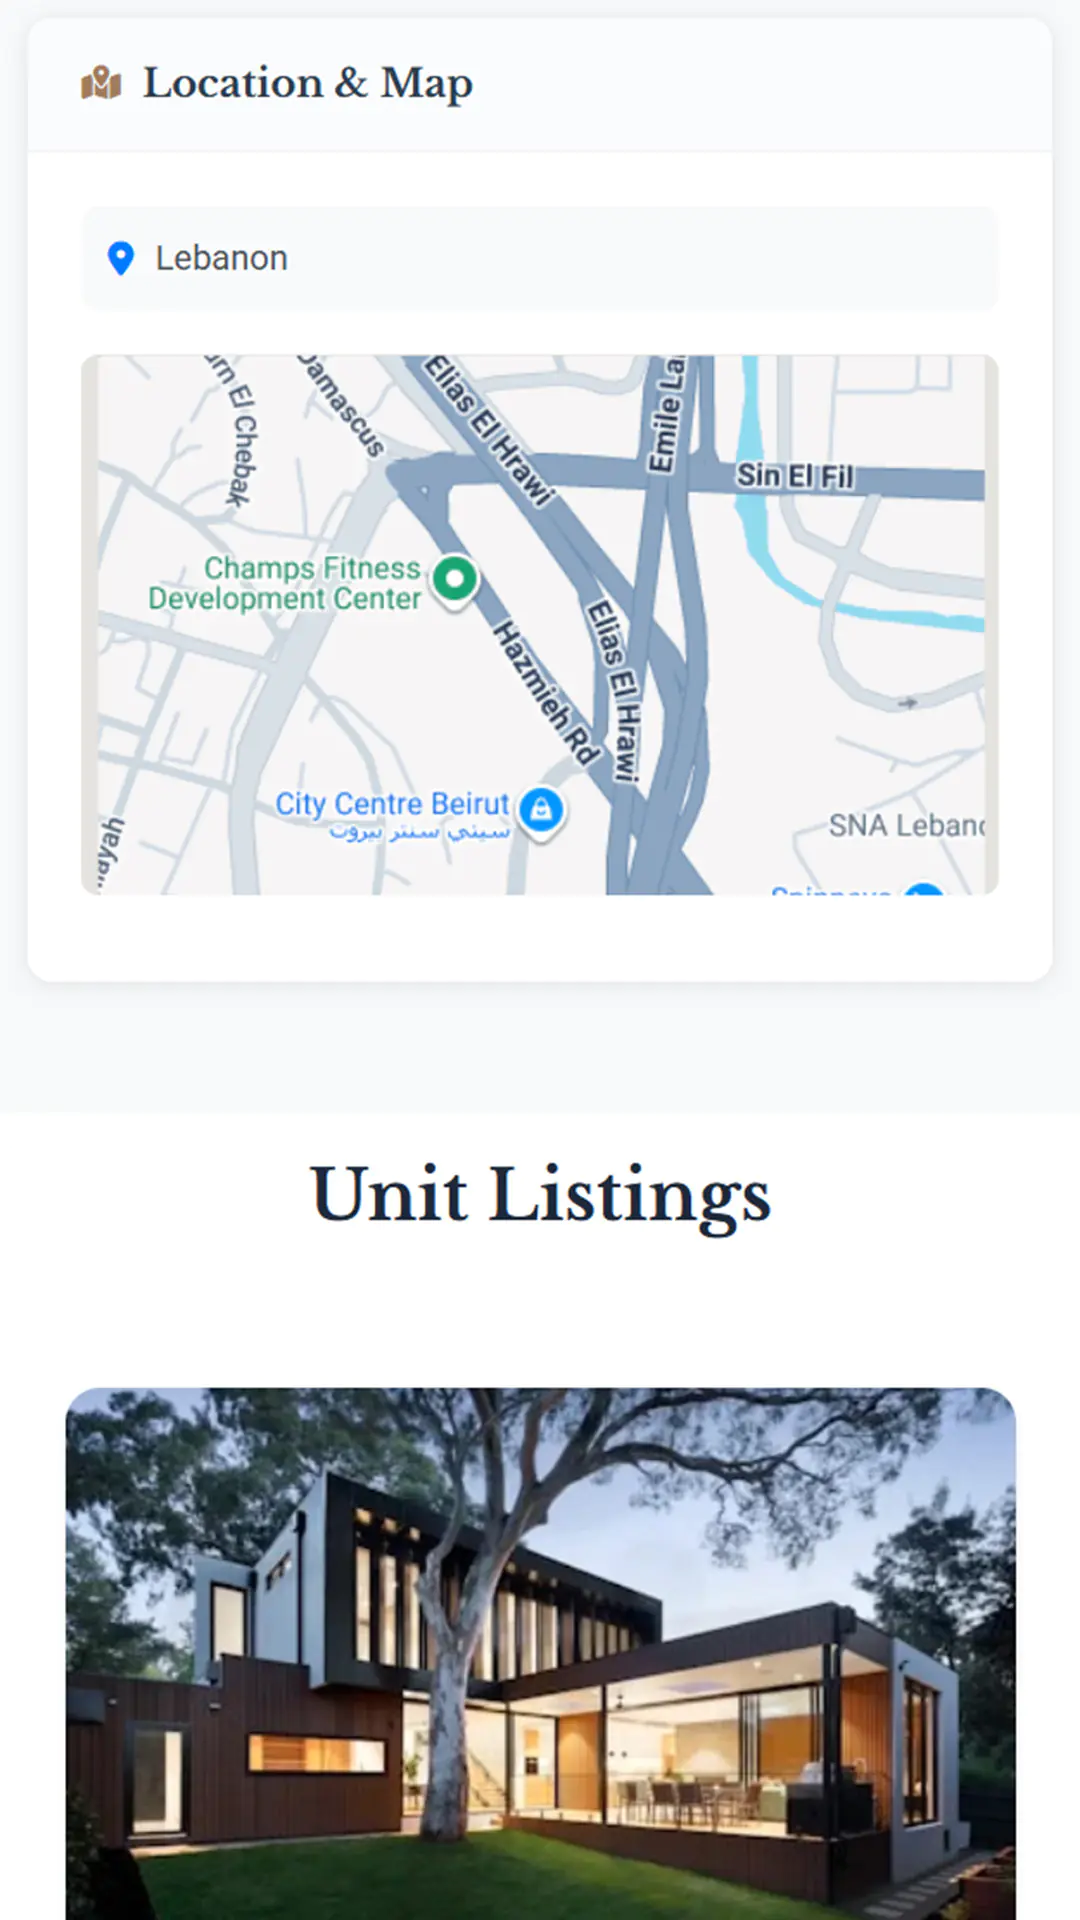The height and width of the screenshot is (1920, 1080).
Task: Click the Lebanon address field
Action: (540, 258)
